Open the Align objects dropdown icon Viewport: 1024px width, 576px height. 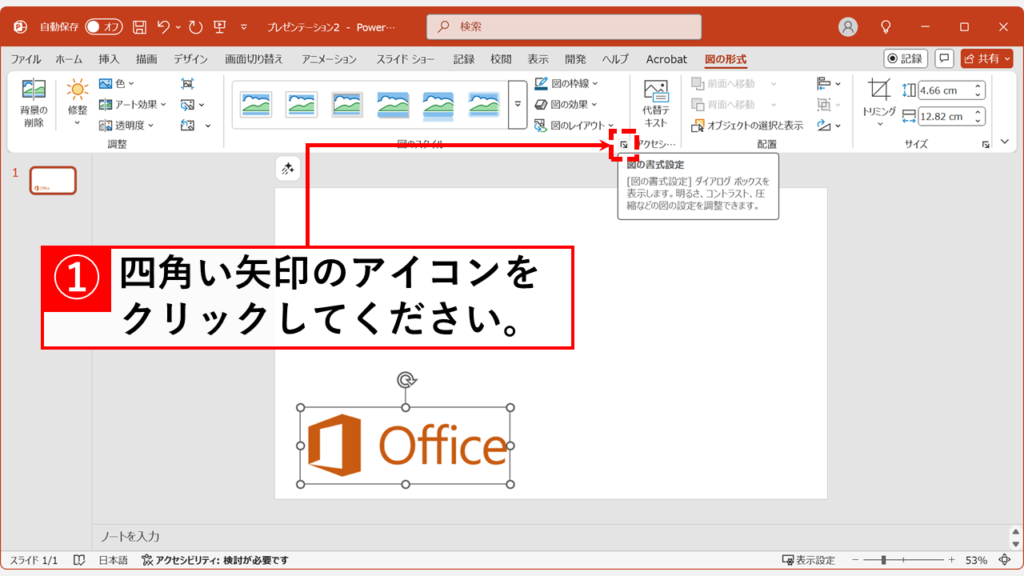(x=828, y=84)
